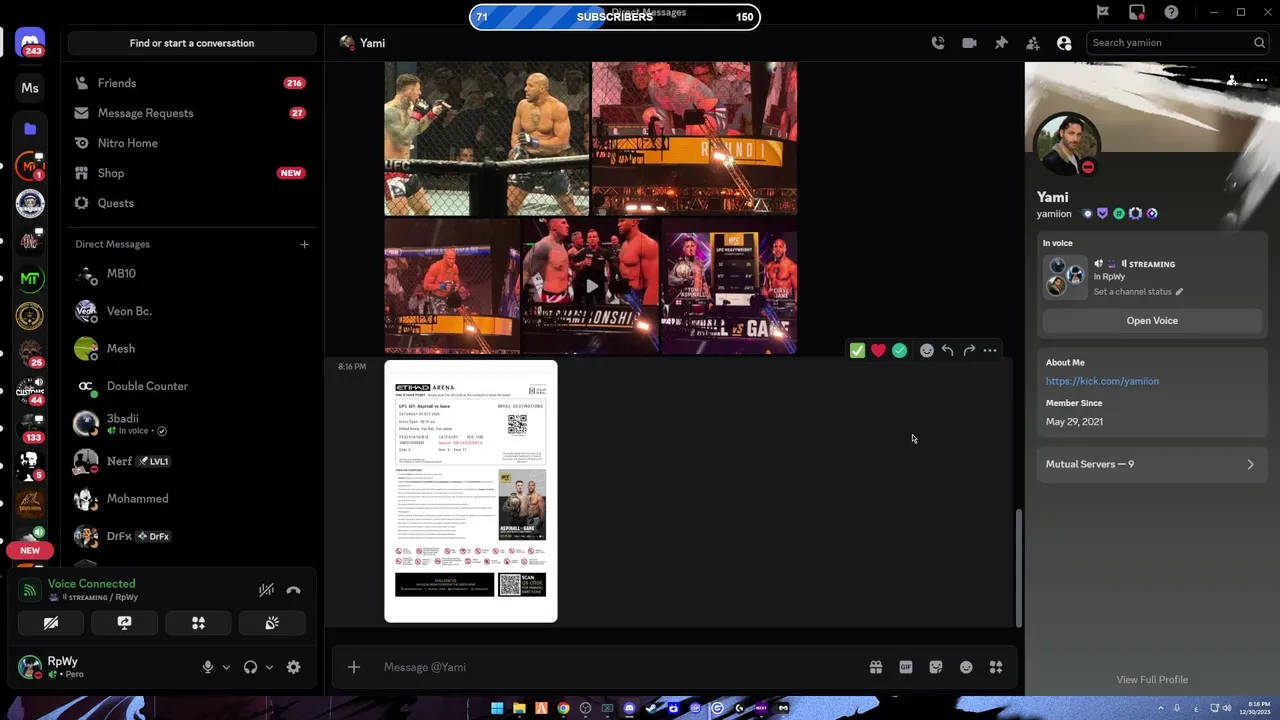
Task: Go to Nitro Home
Action: [x=192, y=143]
